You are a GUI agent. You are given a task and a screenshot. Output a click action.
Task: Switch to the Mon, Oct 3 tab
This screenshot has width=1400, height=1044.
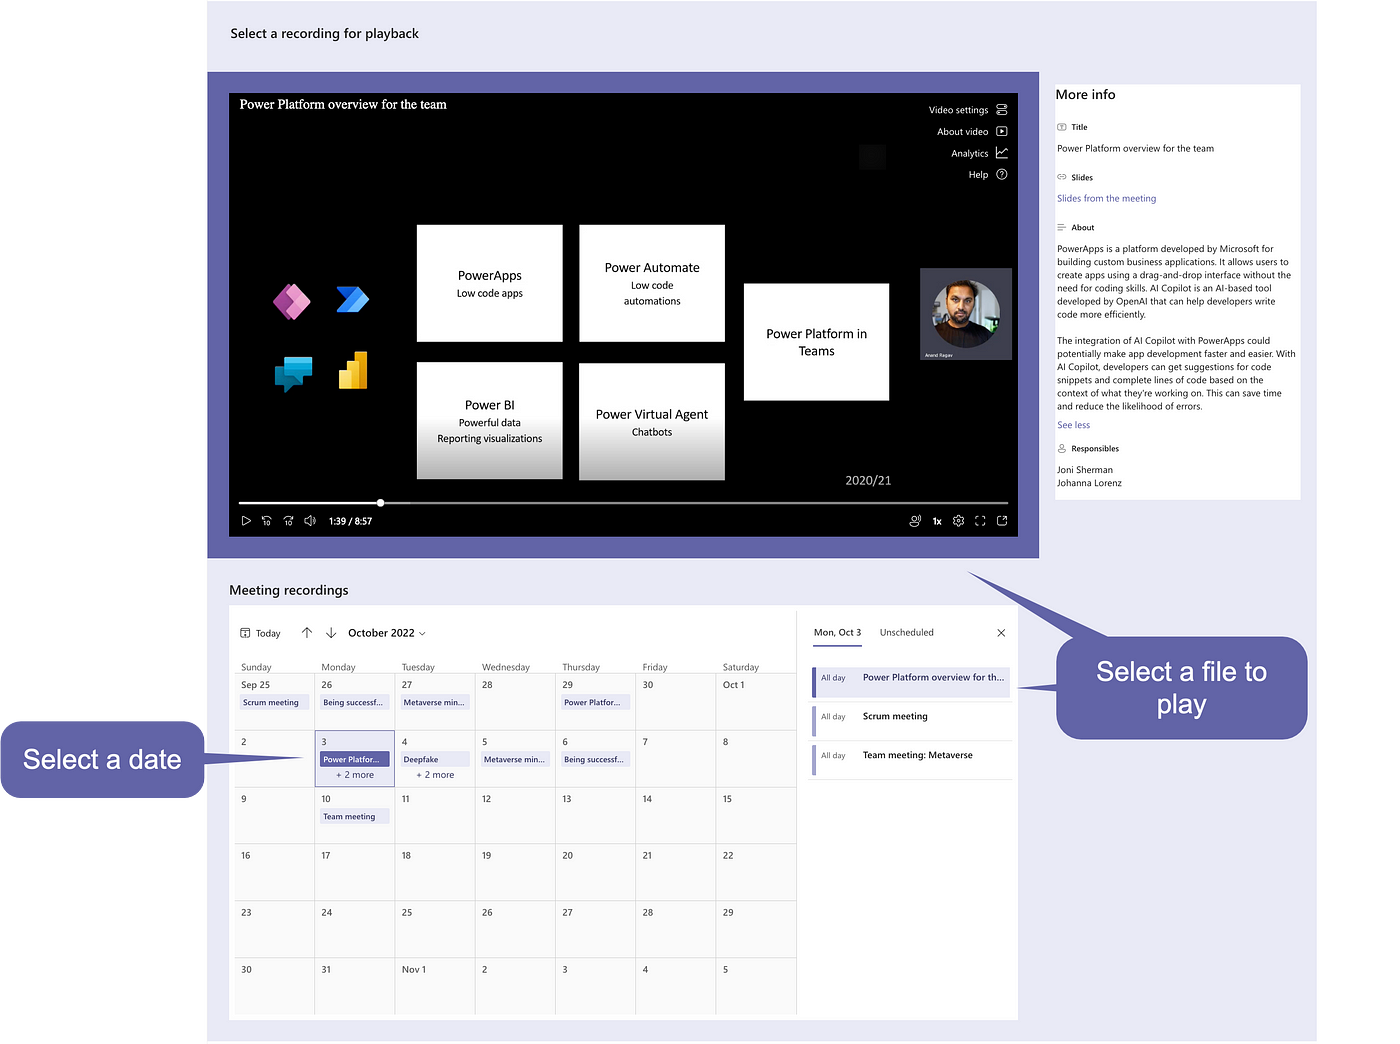pos(837,633)
